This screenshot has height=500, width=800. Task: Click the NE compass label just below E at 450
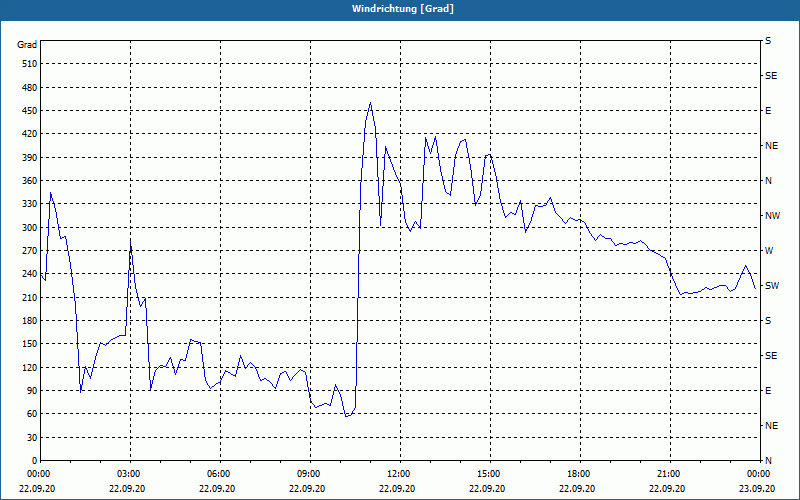tap(771, 146)
